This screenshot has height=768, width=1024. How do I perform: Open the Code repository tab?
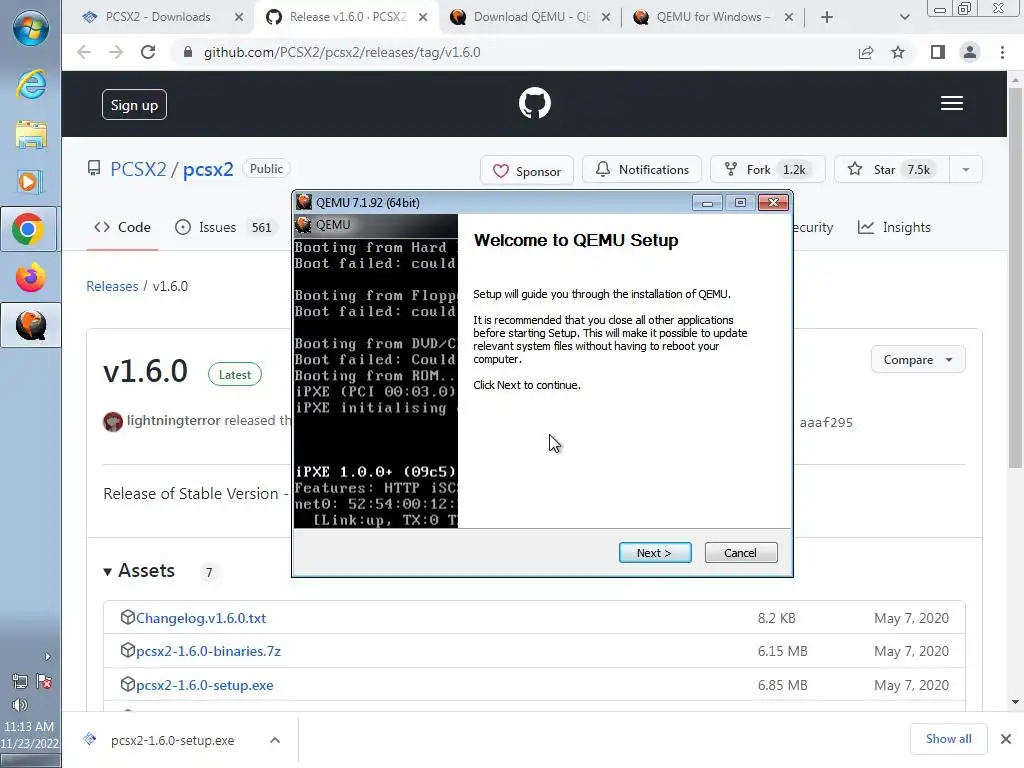[x=122, y=227]
